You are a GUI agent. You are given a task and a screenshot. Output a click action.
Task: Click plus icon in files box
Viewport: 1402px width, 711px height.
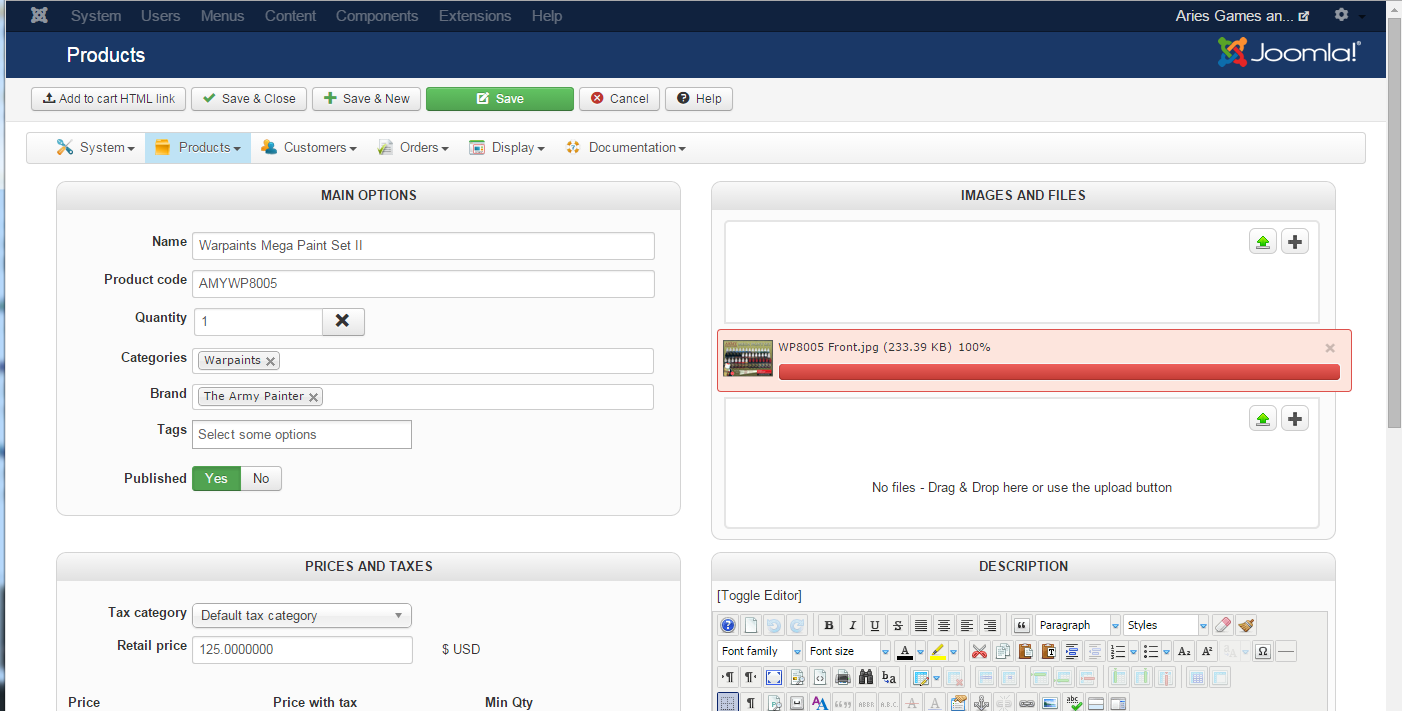1295,419
